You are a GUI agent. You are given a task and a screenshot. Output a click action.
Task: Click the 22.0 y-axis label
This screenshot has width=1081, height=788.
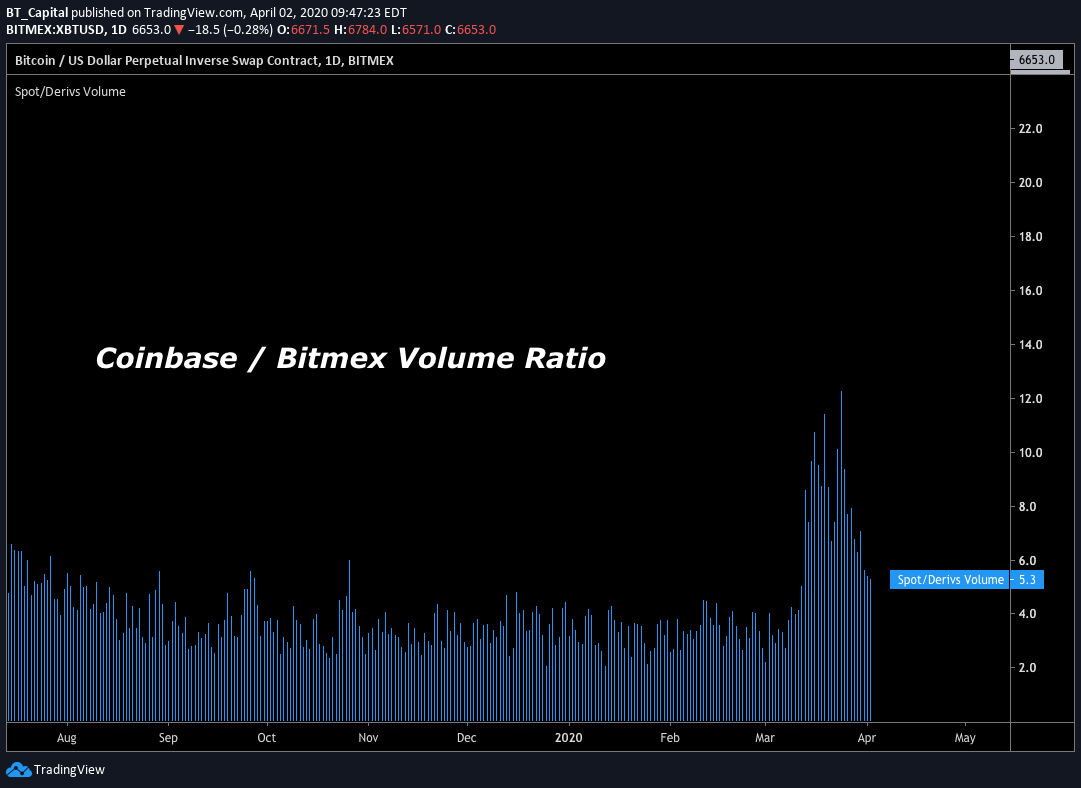1031,129
